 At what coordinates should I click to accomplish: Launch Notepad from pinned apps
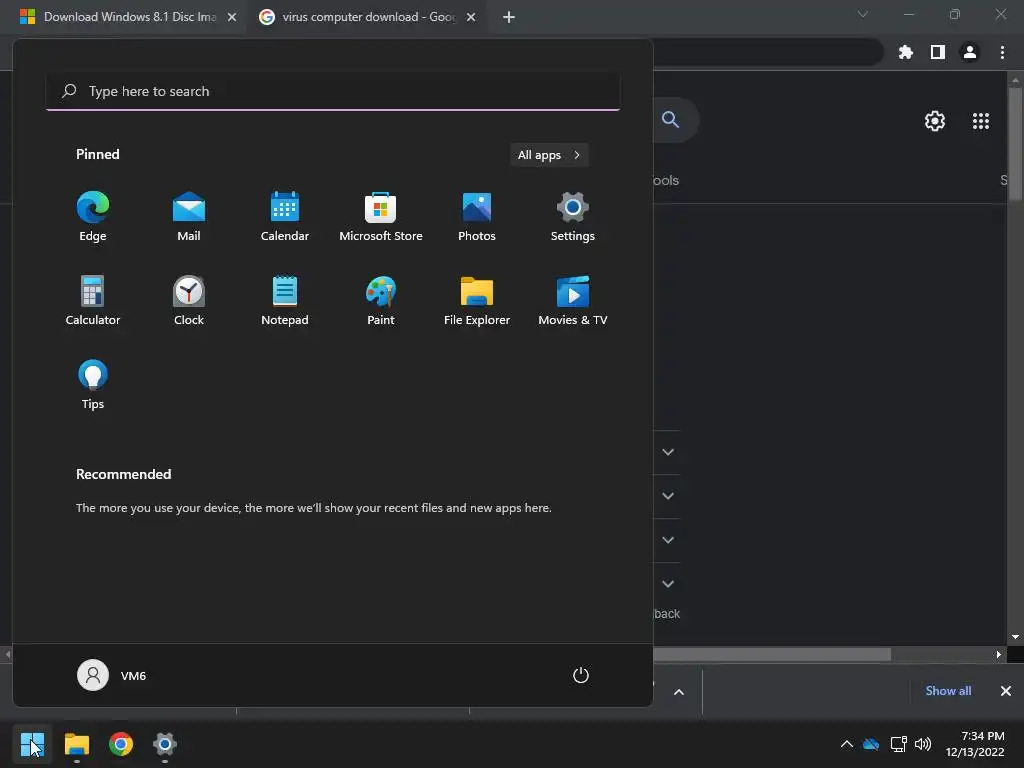click(285, 300)
